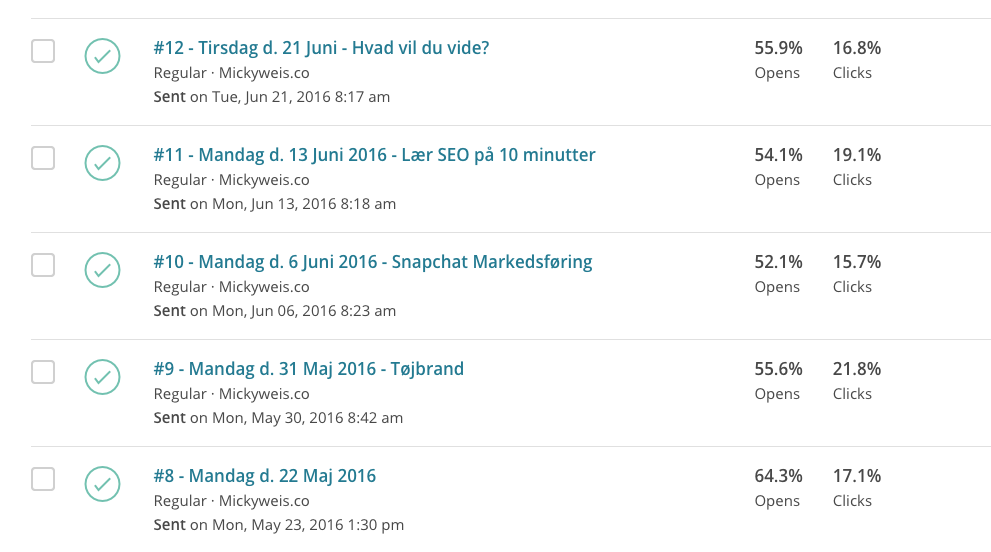Screen dimensions: 991x552
Task: Select the checkbox for #8 Mandag d. 22 Maj
Action: tap(43, 479)
